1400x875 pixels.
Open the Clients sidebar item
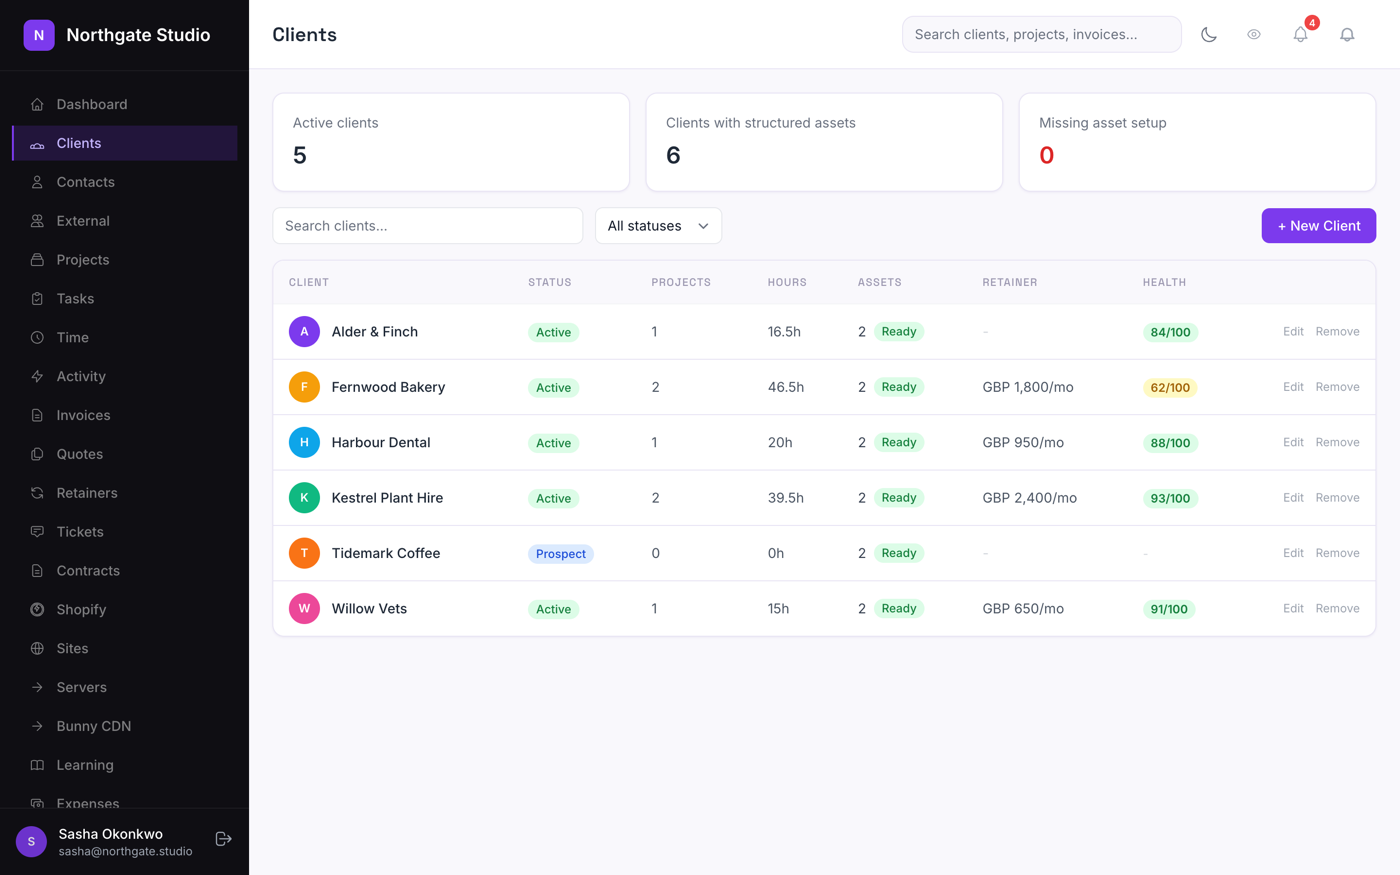125,143
